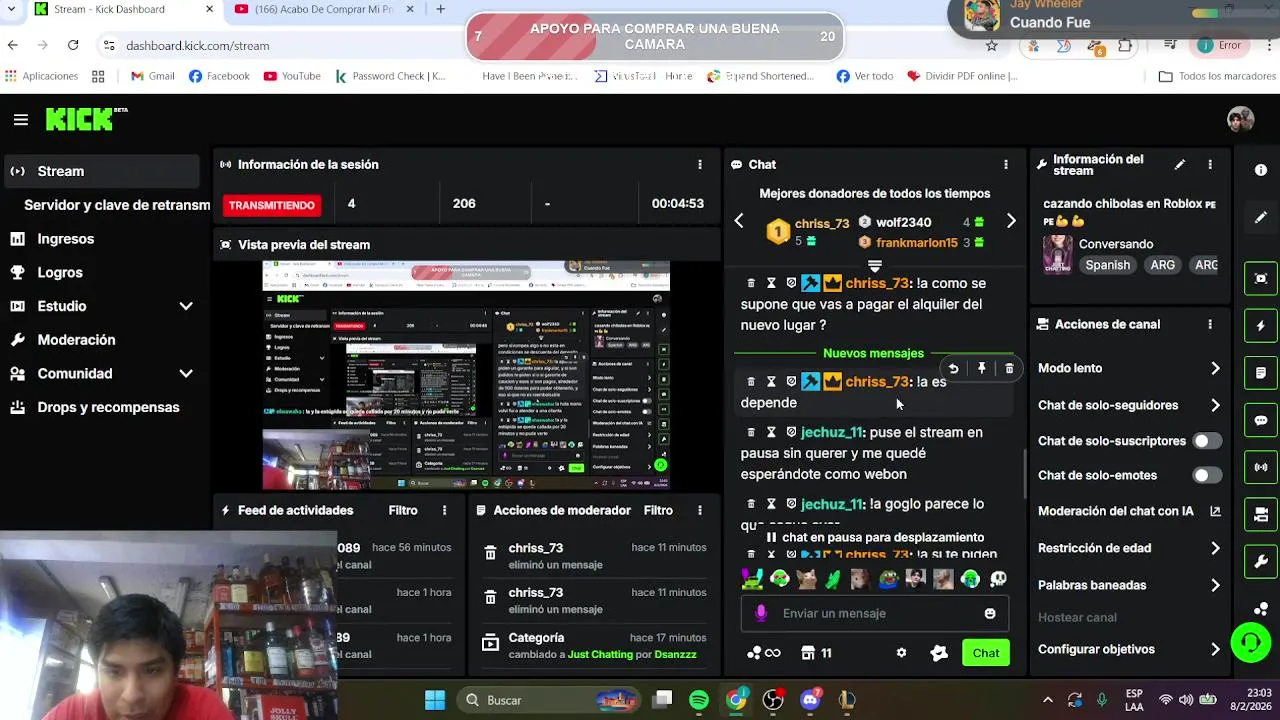Click the pencil icon in right sidebar
This screenshot has width=1280, height=720.
click(x=1261, y=218)
